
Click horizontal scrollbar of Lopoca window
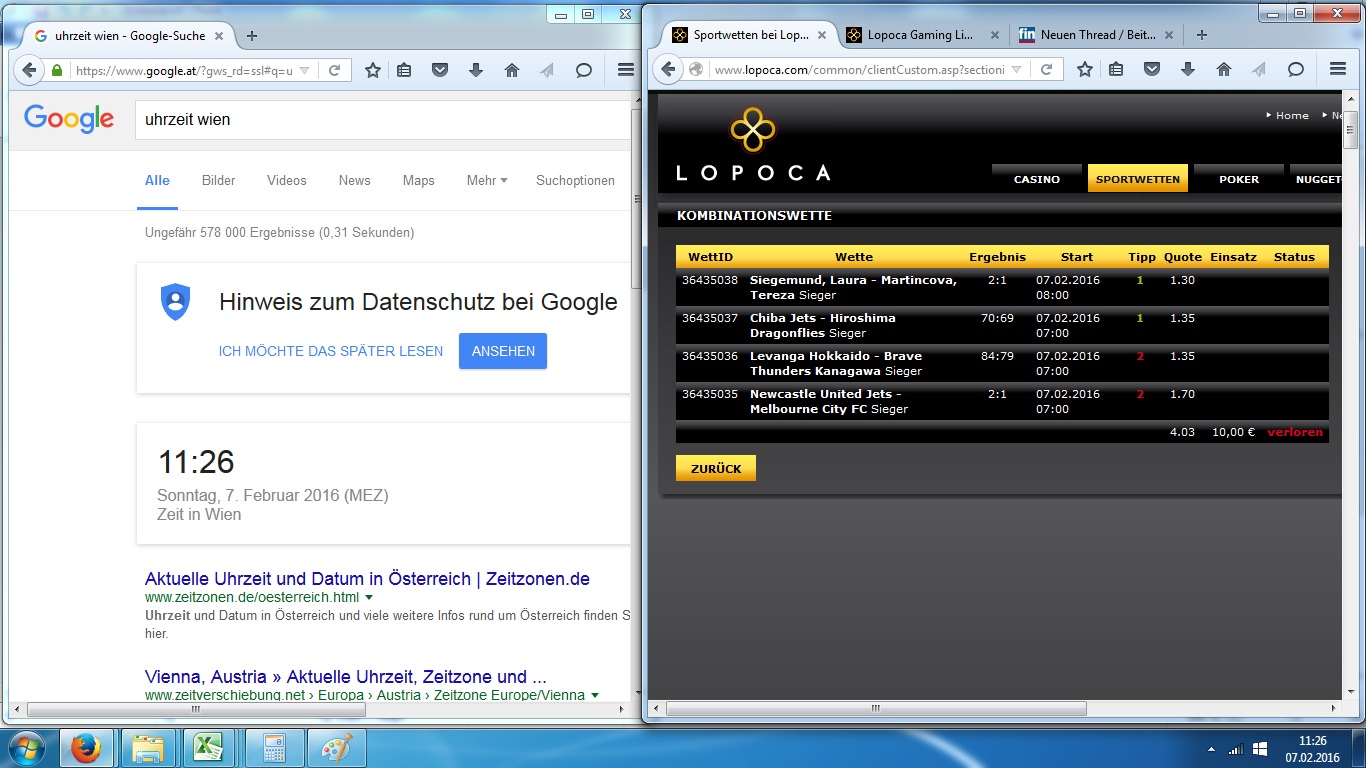tap(875, 708)
